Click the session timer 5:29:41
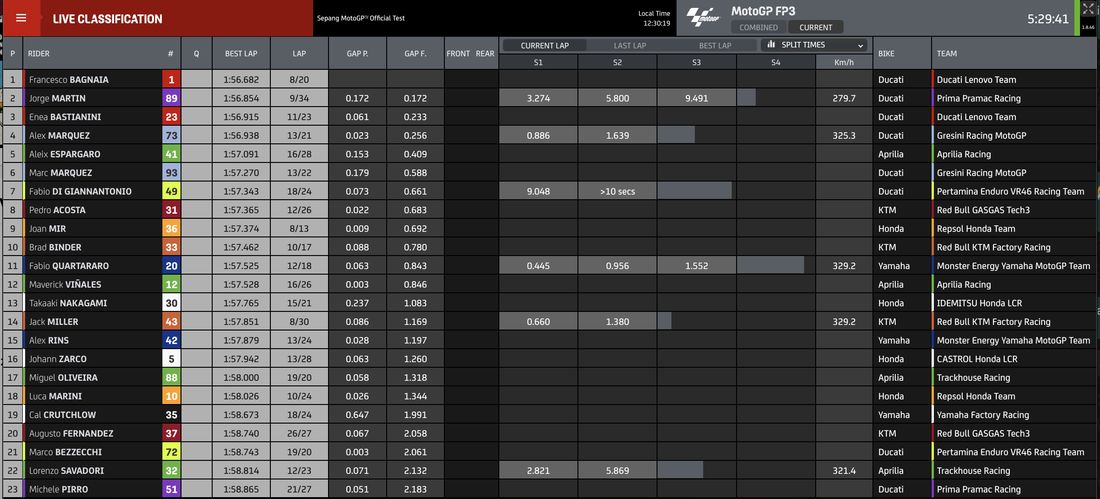 click(1048, 19)
